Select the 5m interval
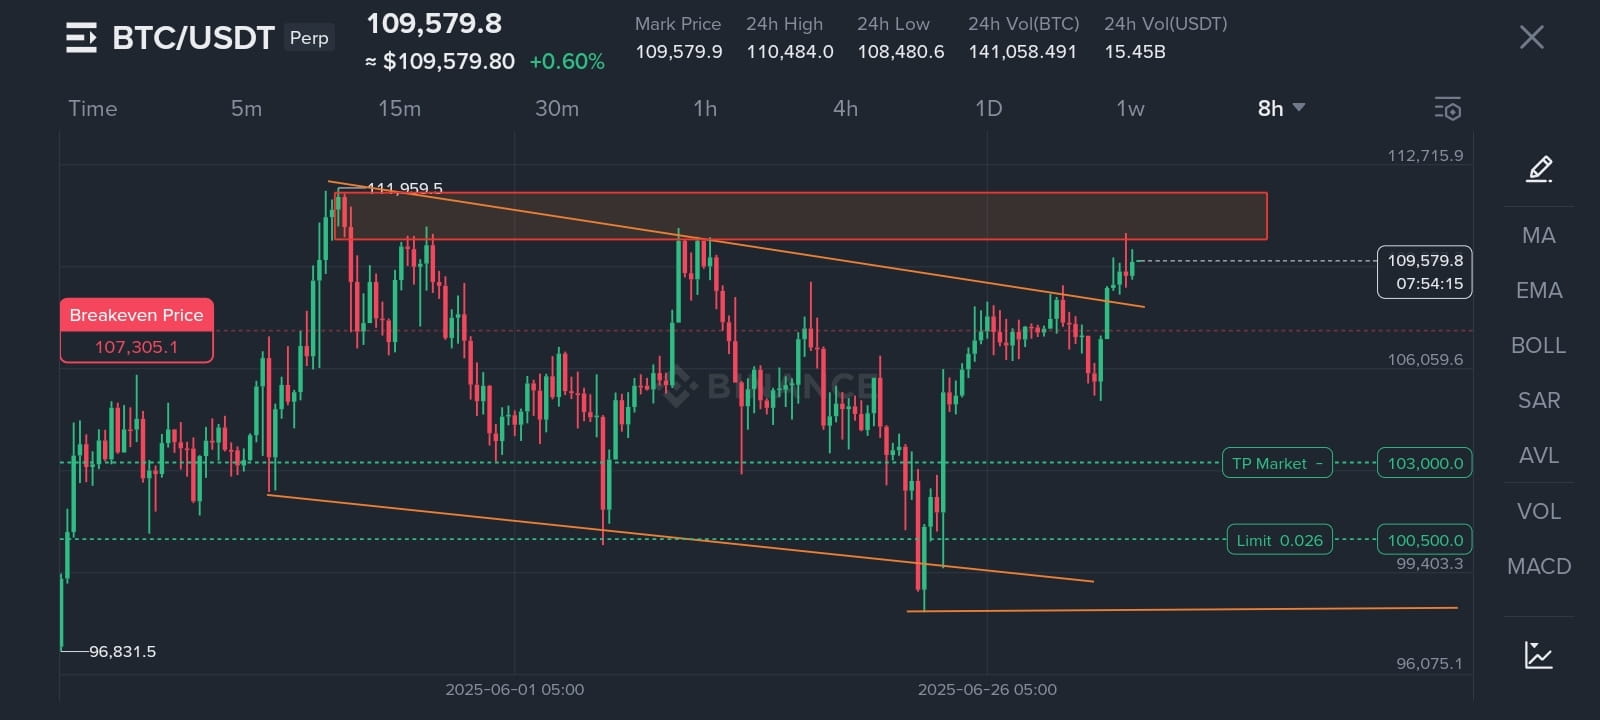 click(x=246, y=108)
